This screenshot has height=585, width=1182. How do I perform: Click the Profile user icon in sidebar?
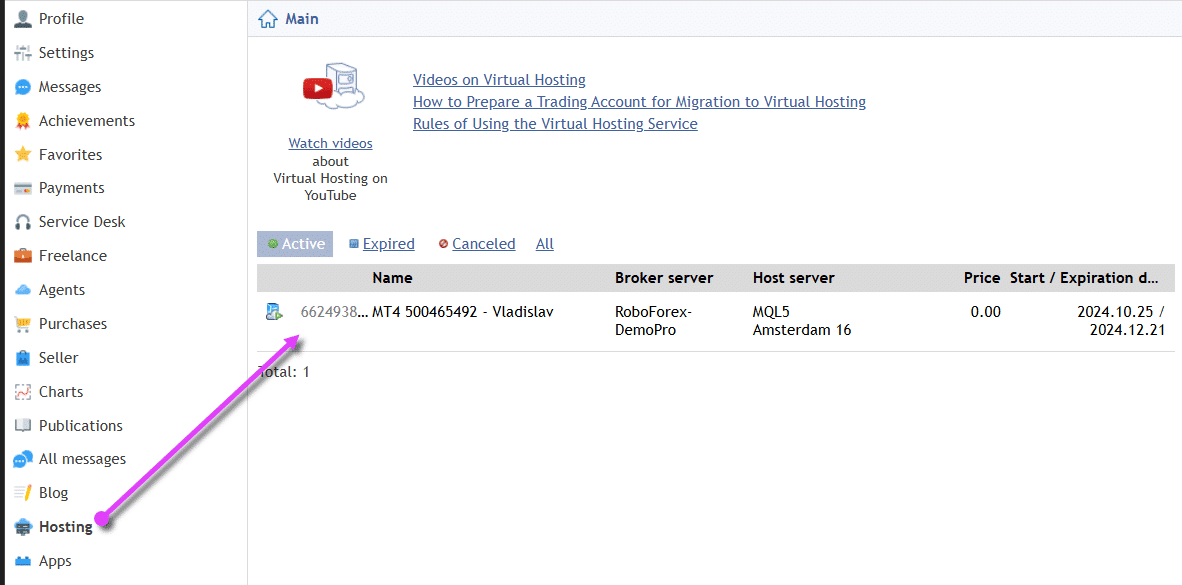22,19
